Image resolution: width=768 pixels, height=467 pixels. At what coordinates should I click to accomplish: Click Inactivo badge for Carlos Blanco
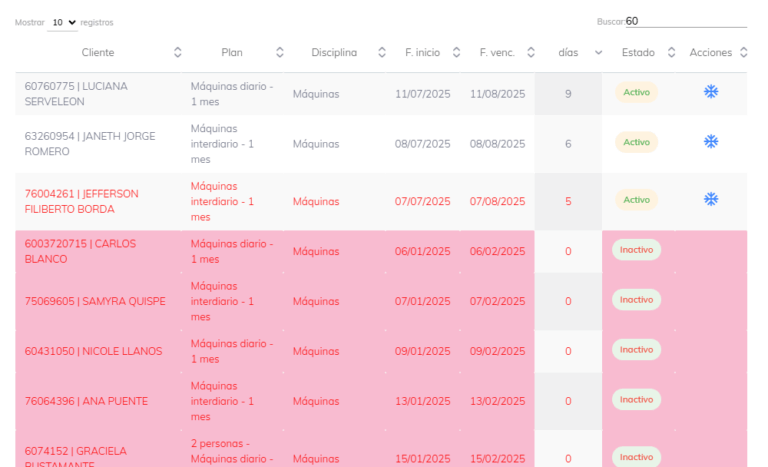point(636,250)
